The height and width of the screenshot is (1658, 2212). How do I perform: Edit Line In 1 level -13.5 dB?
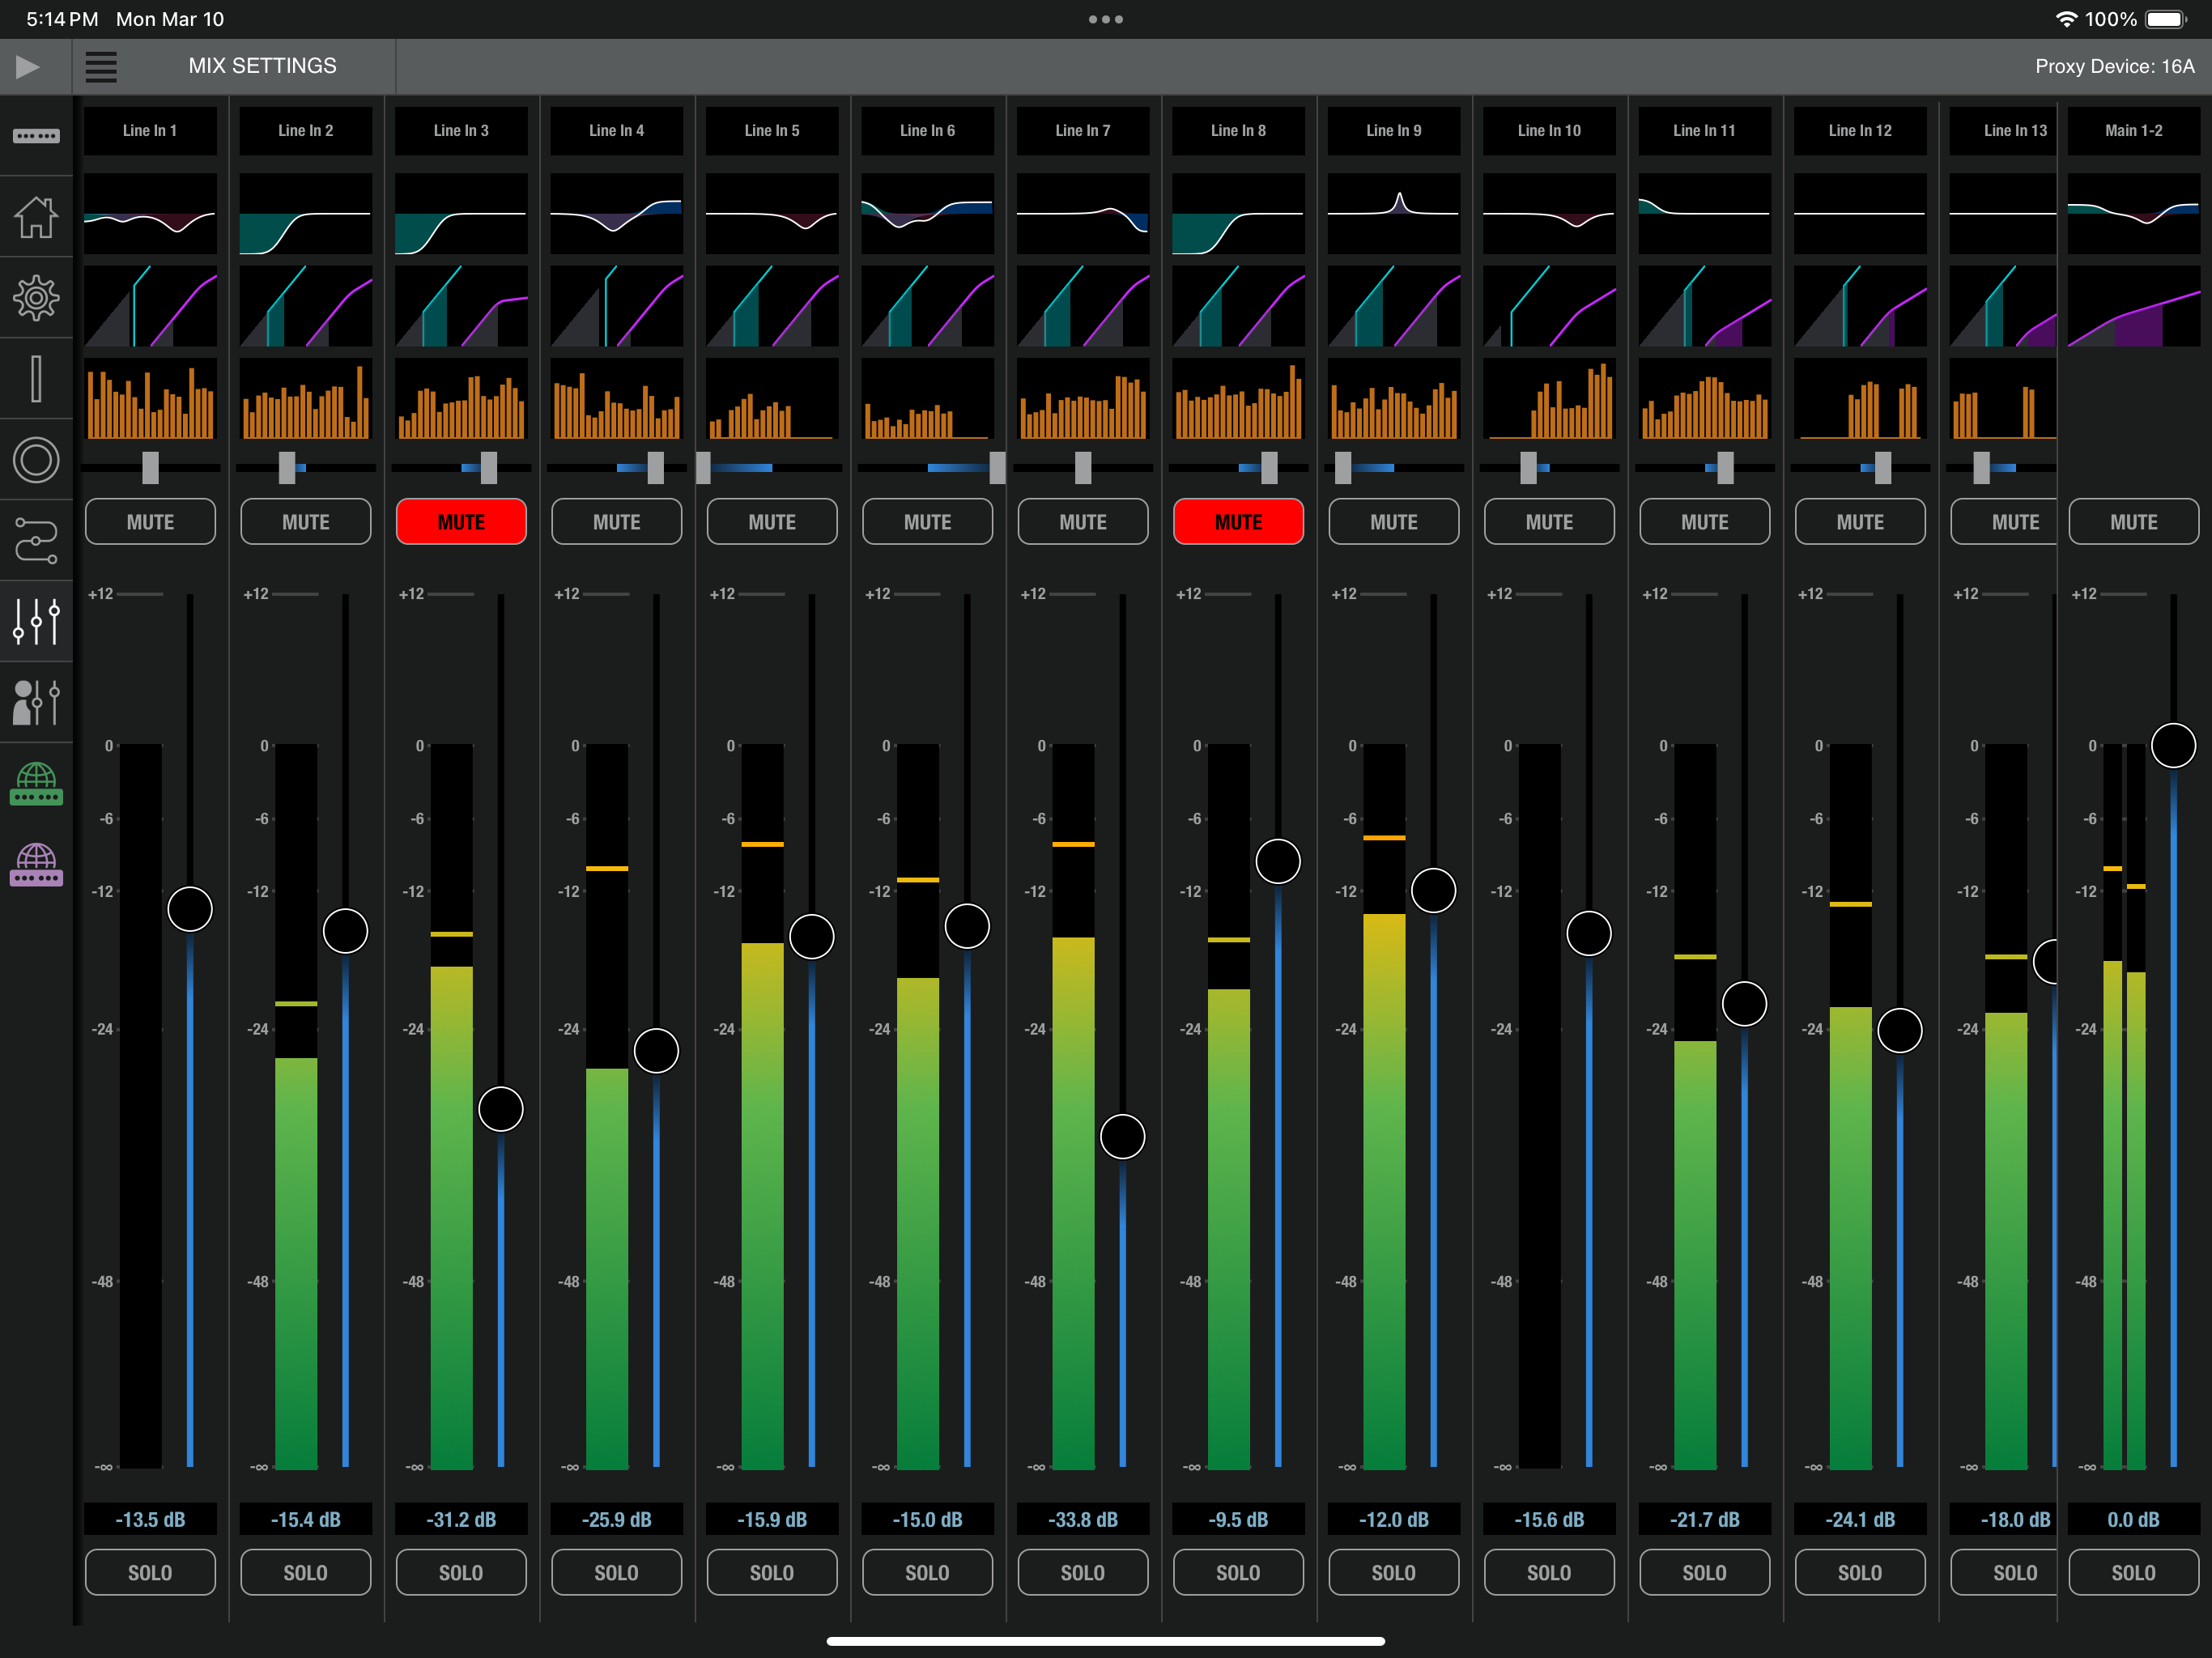point(150,1519)
